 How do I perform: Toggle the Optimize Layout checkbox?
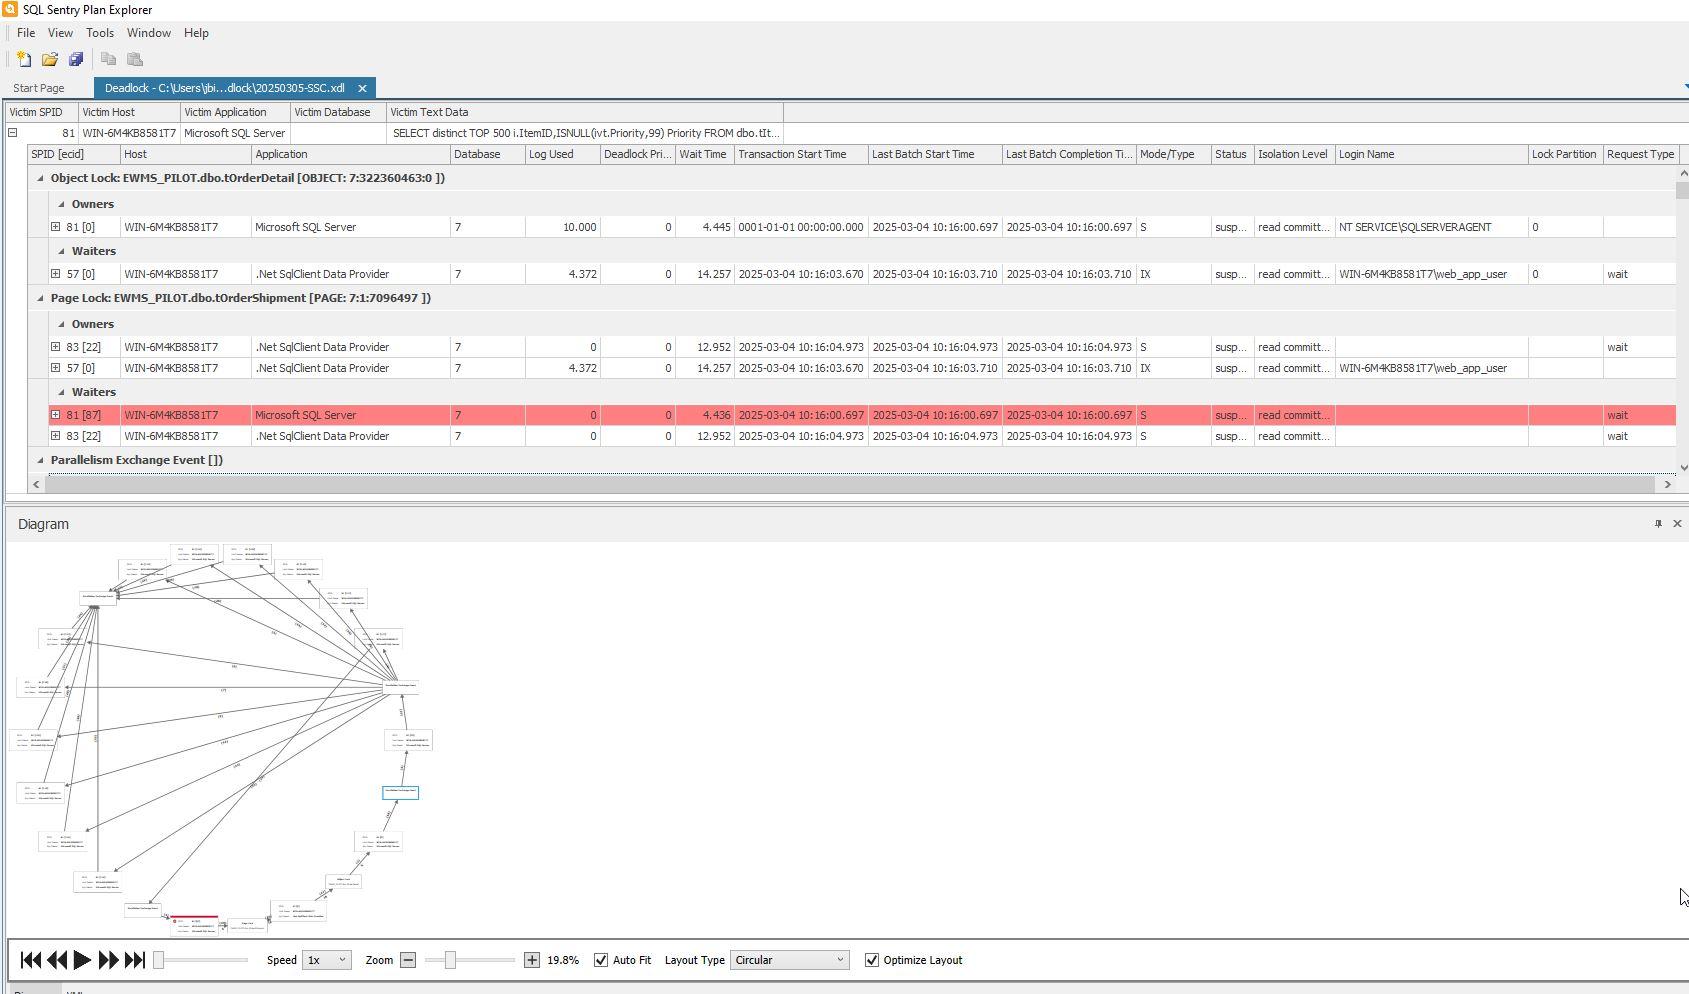tap(872, 960)
